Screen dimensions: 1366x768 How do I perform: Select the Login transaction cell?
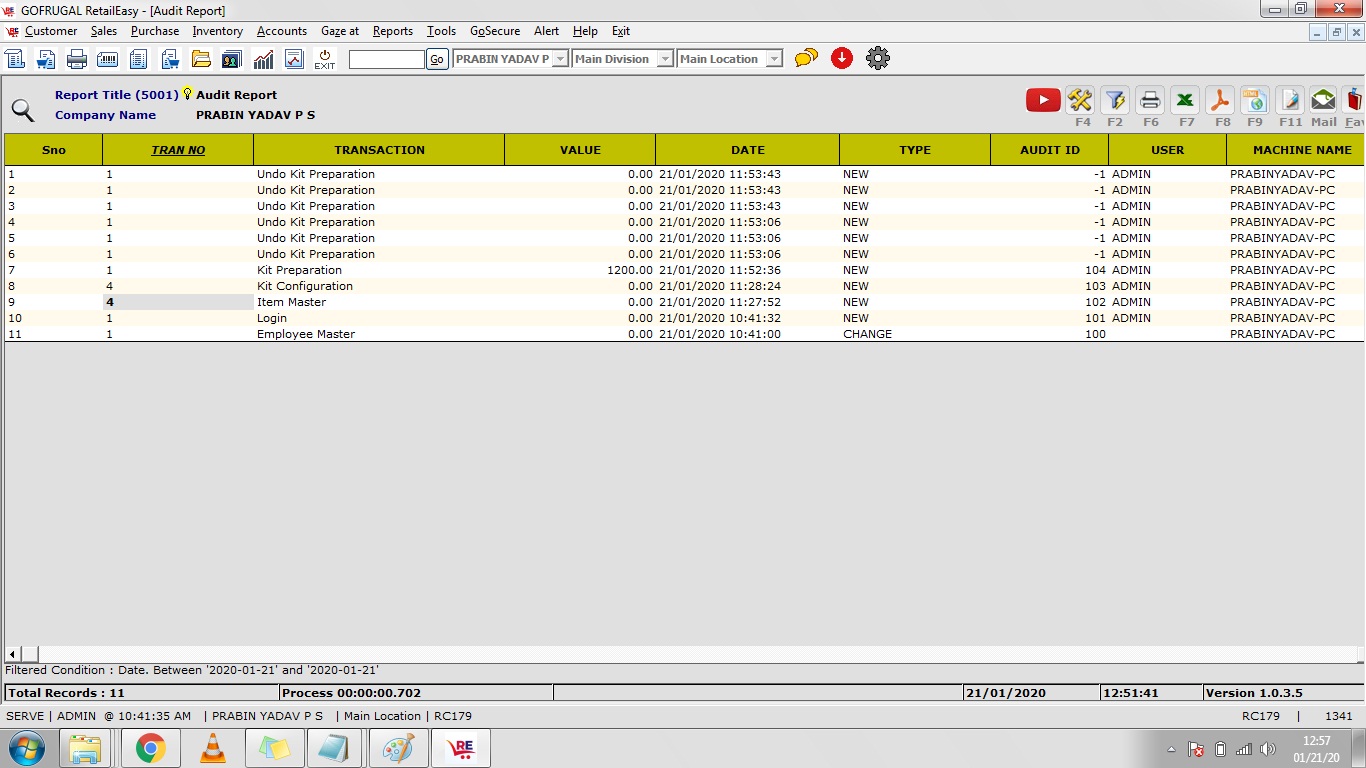(379, 318)
